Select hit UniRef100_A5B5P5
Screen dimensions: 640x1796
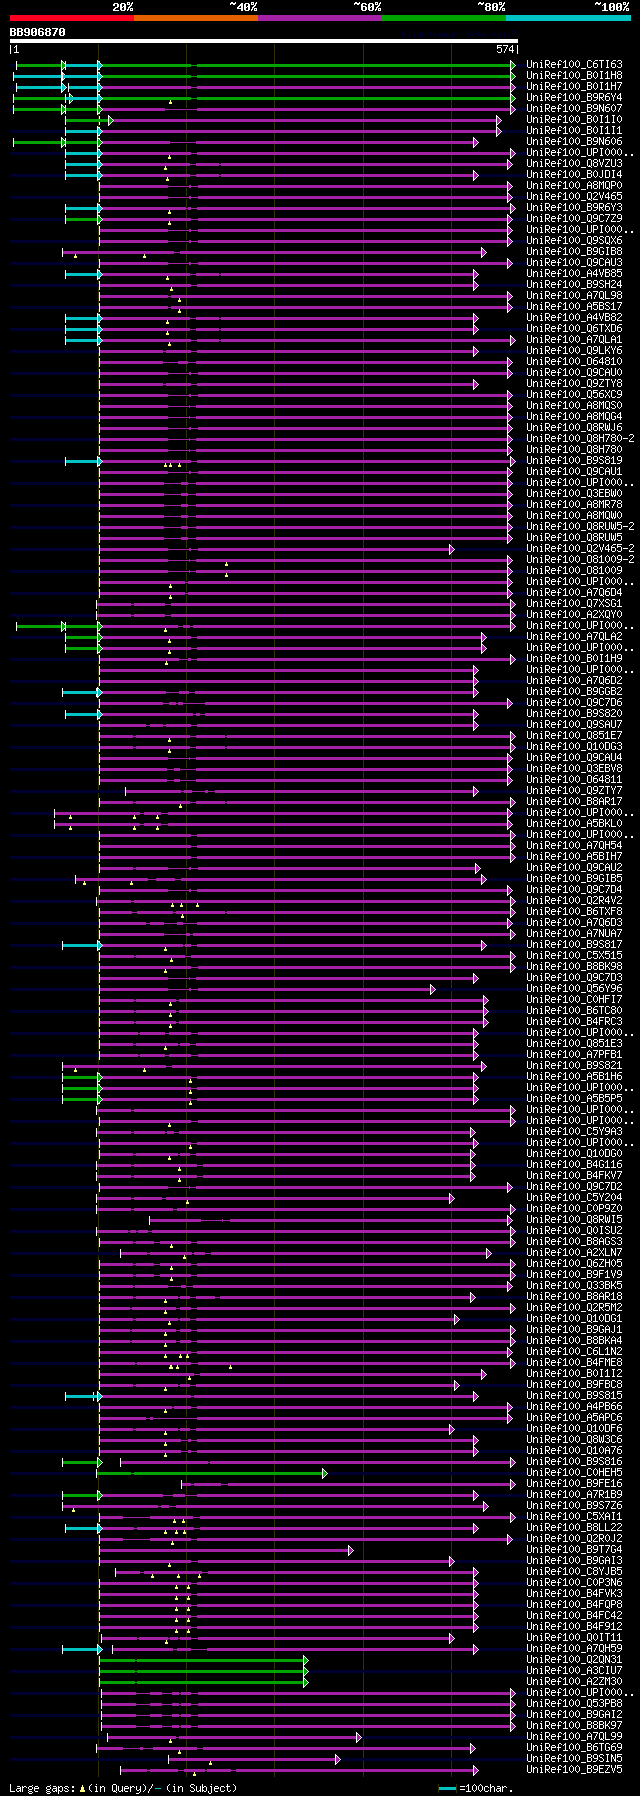574,1099
